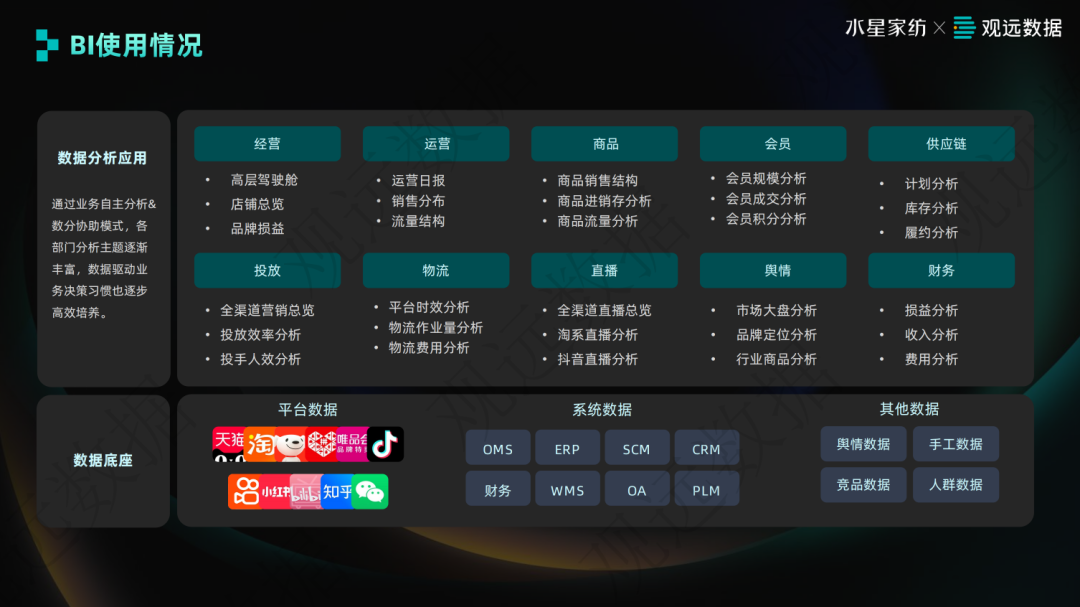Click the JD dog mascot icon
The image size is (1080, 607).
290,444
